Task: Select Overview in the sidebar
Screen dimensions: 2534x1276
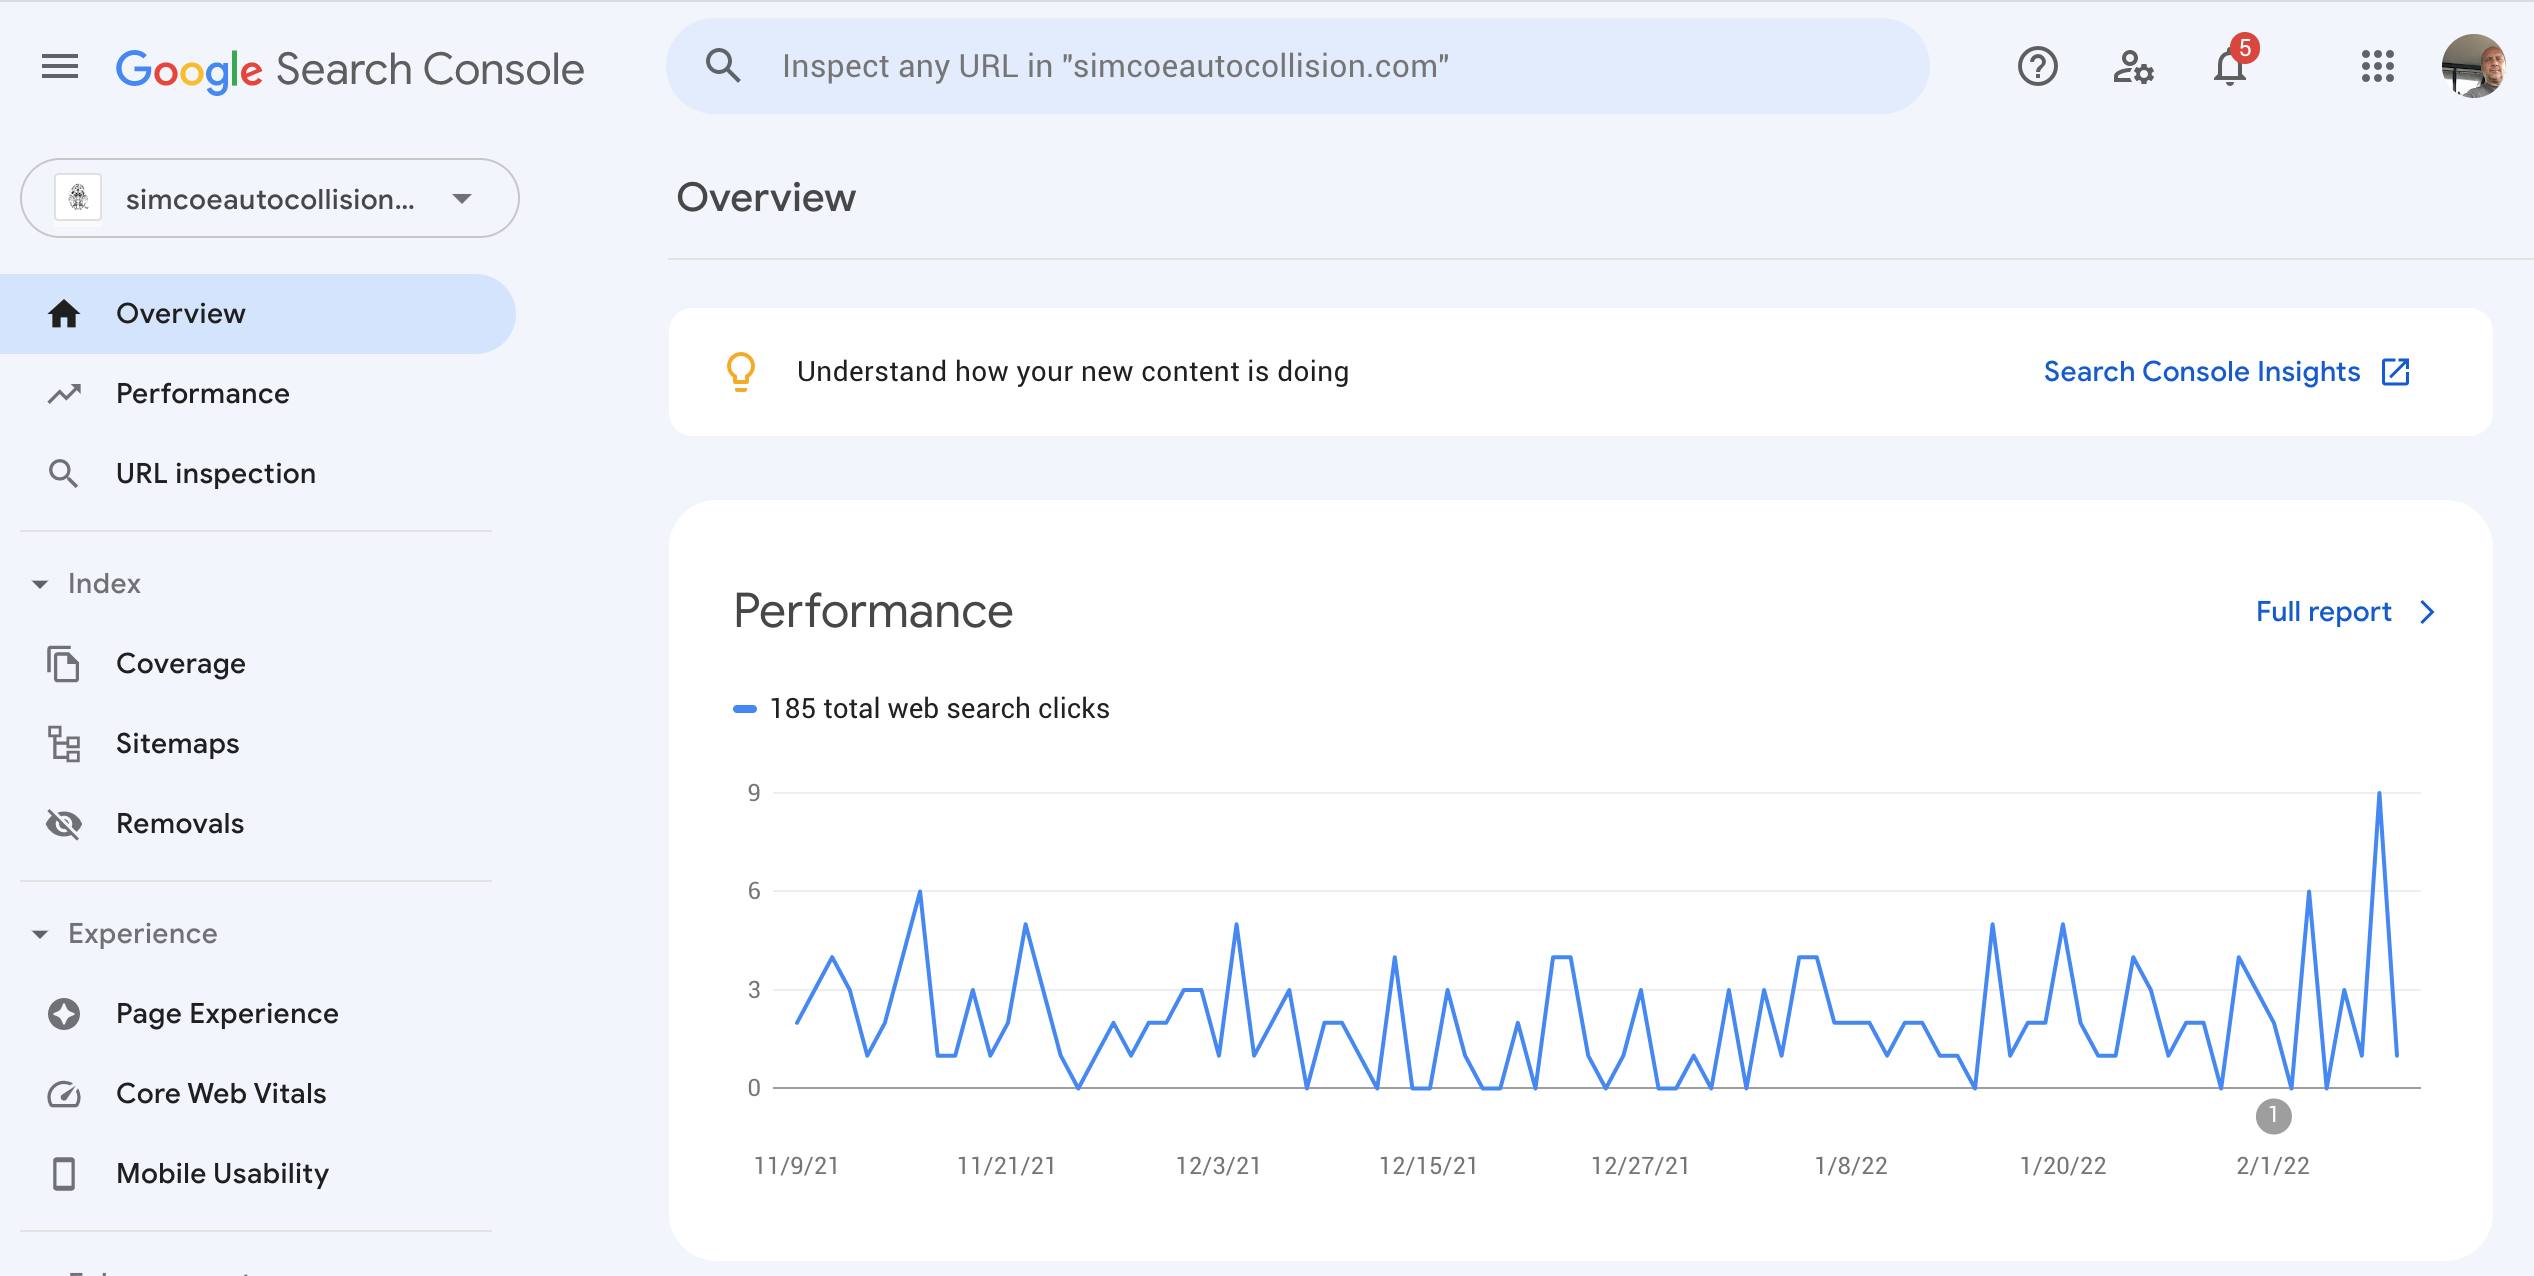Action: (x=180, y=313)
